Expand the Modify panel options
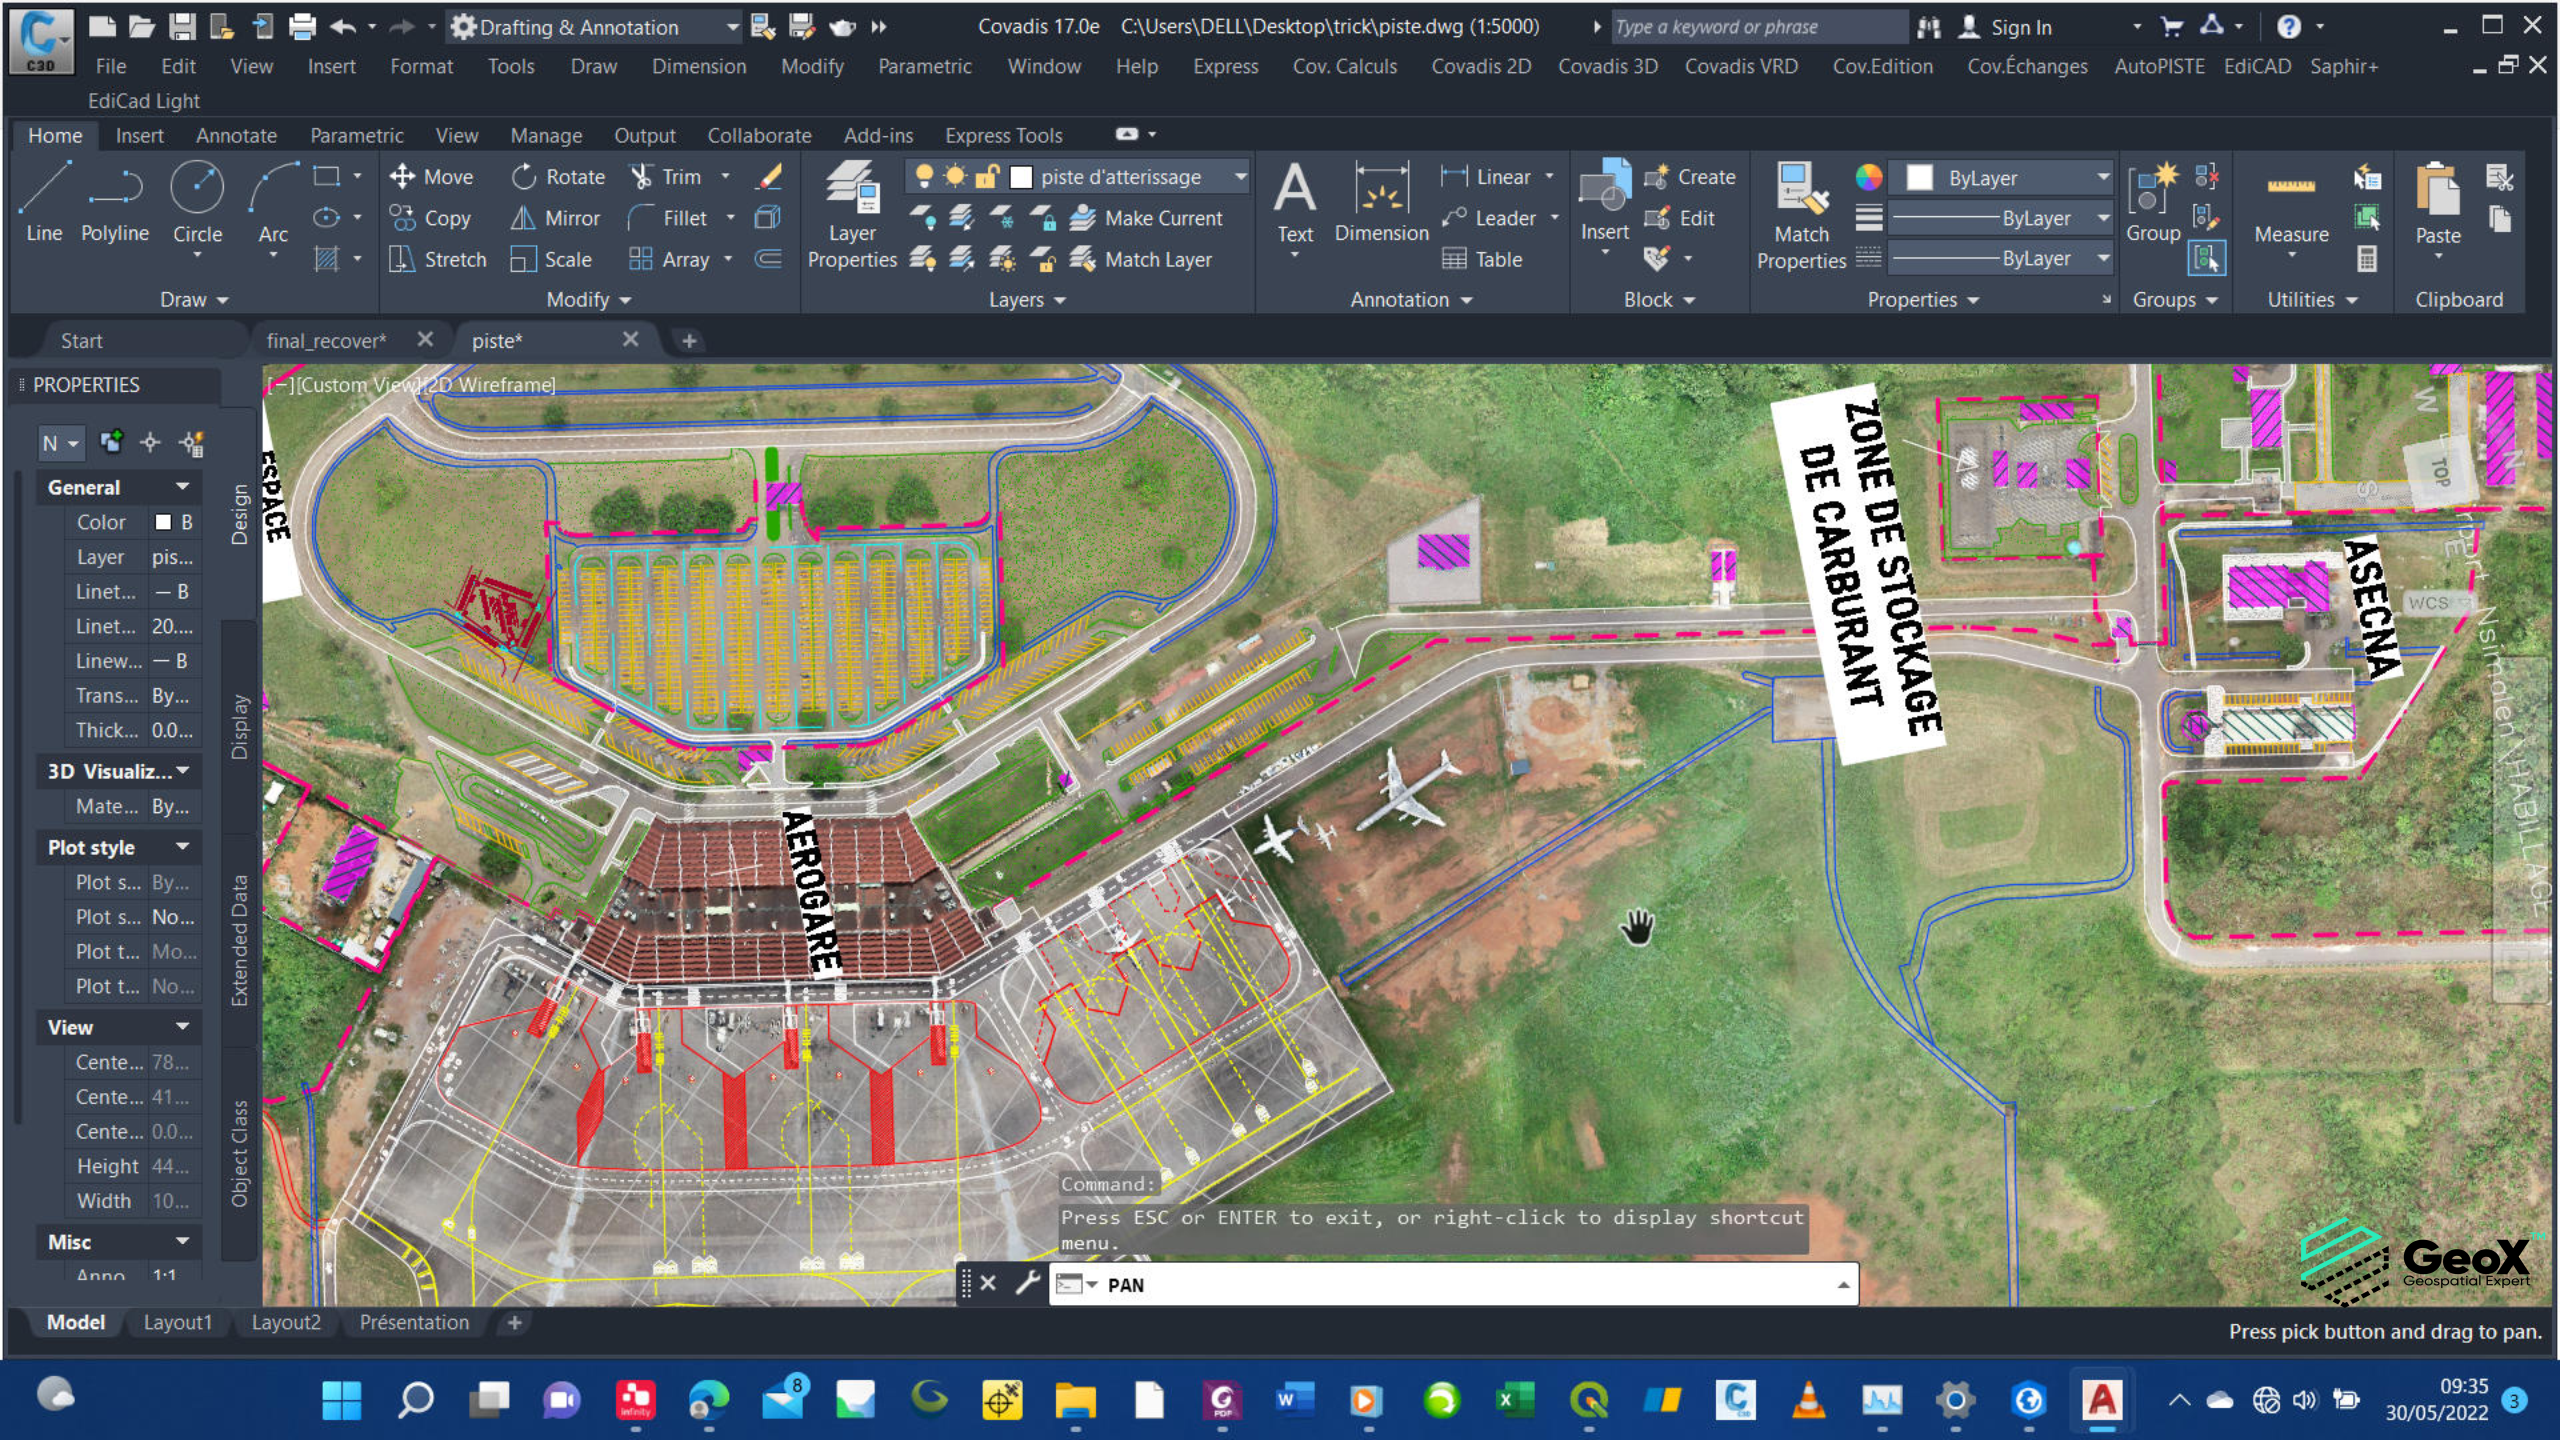 click(625, 299)
